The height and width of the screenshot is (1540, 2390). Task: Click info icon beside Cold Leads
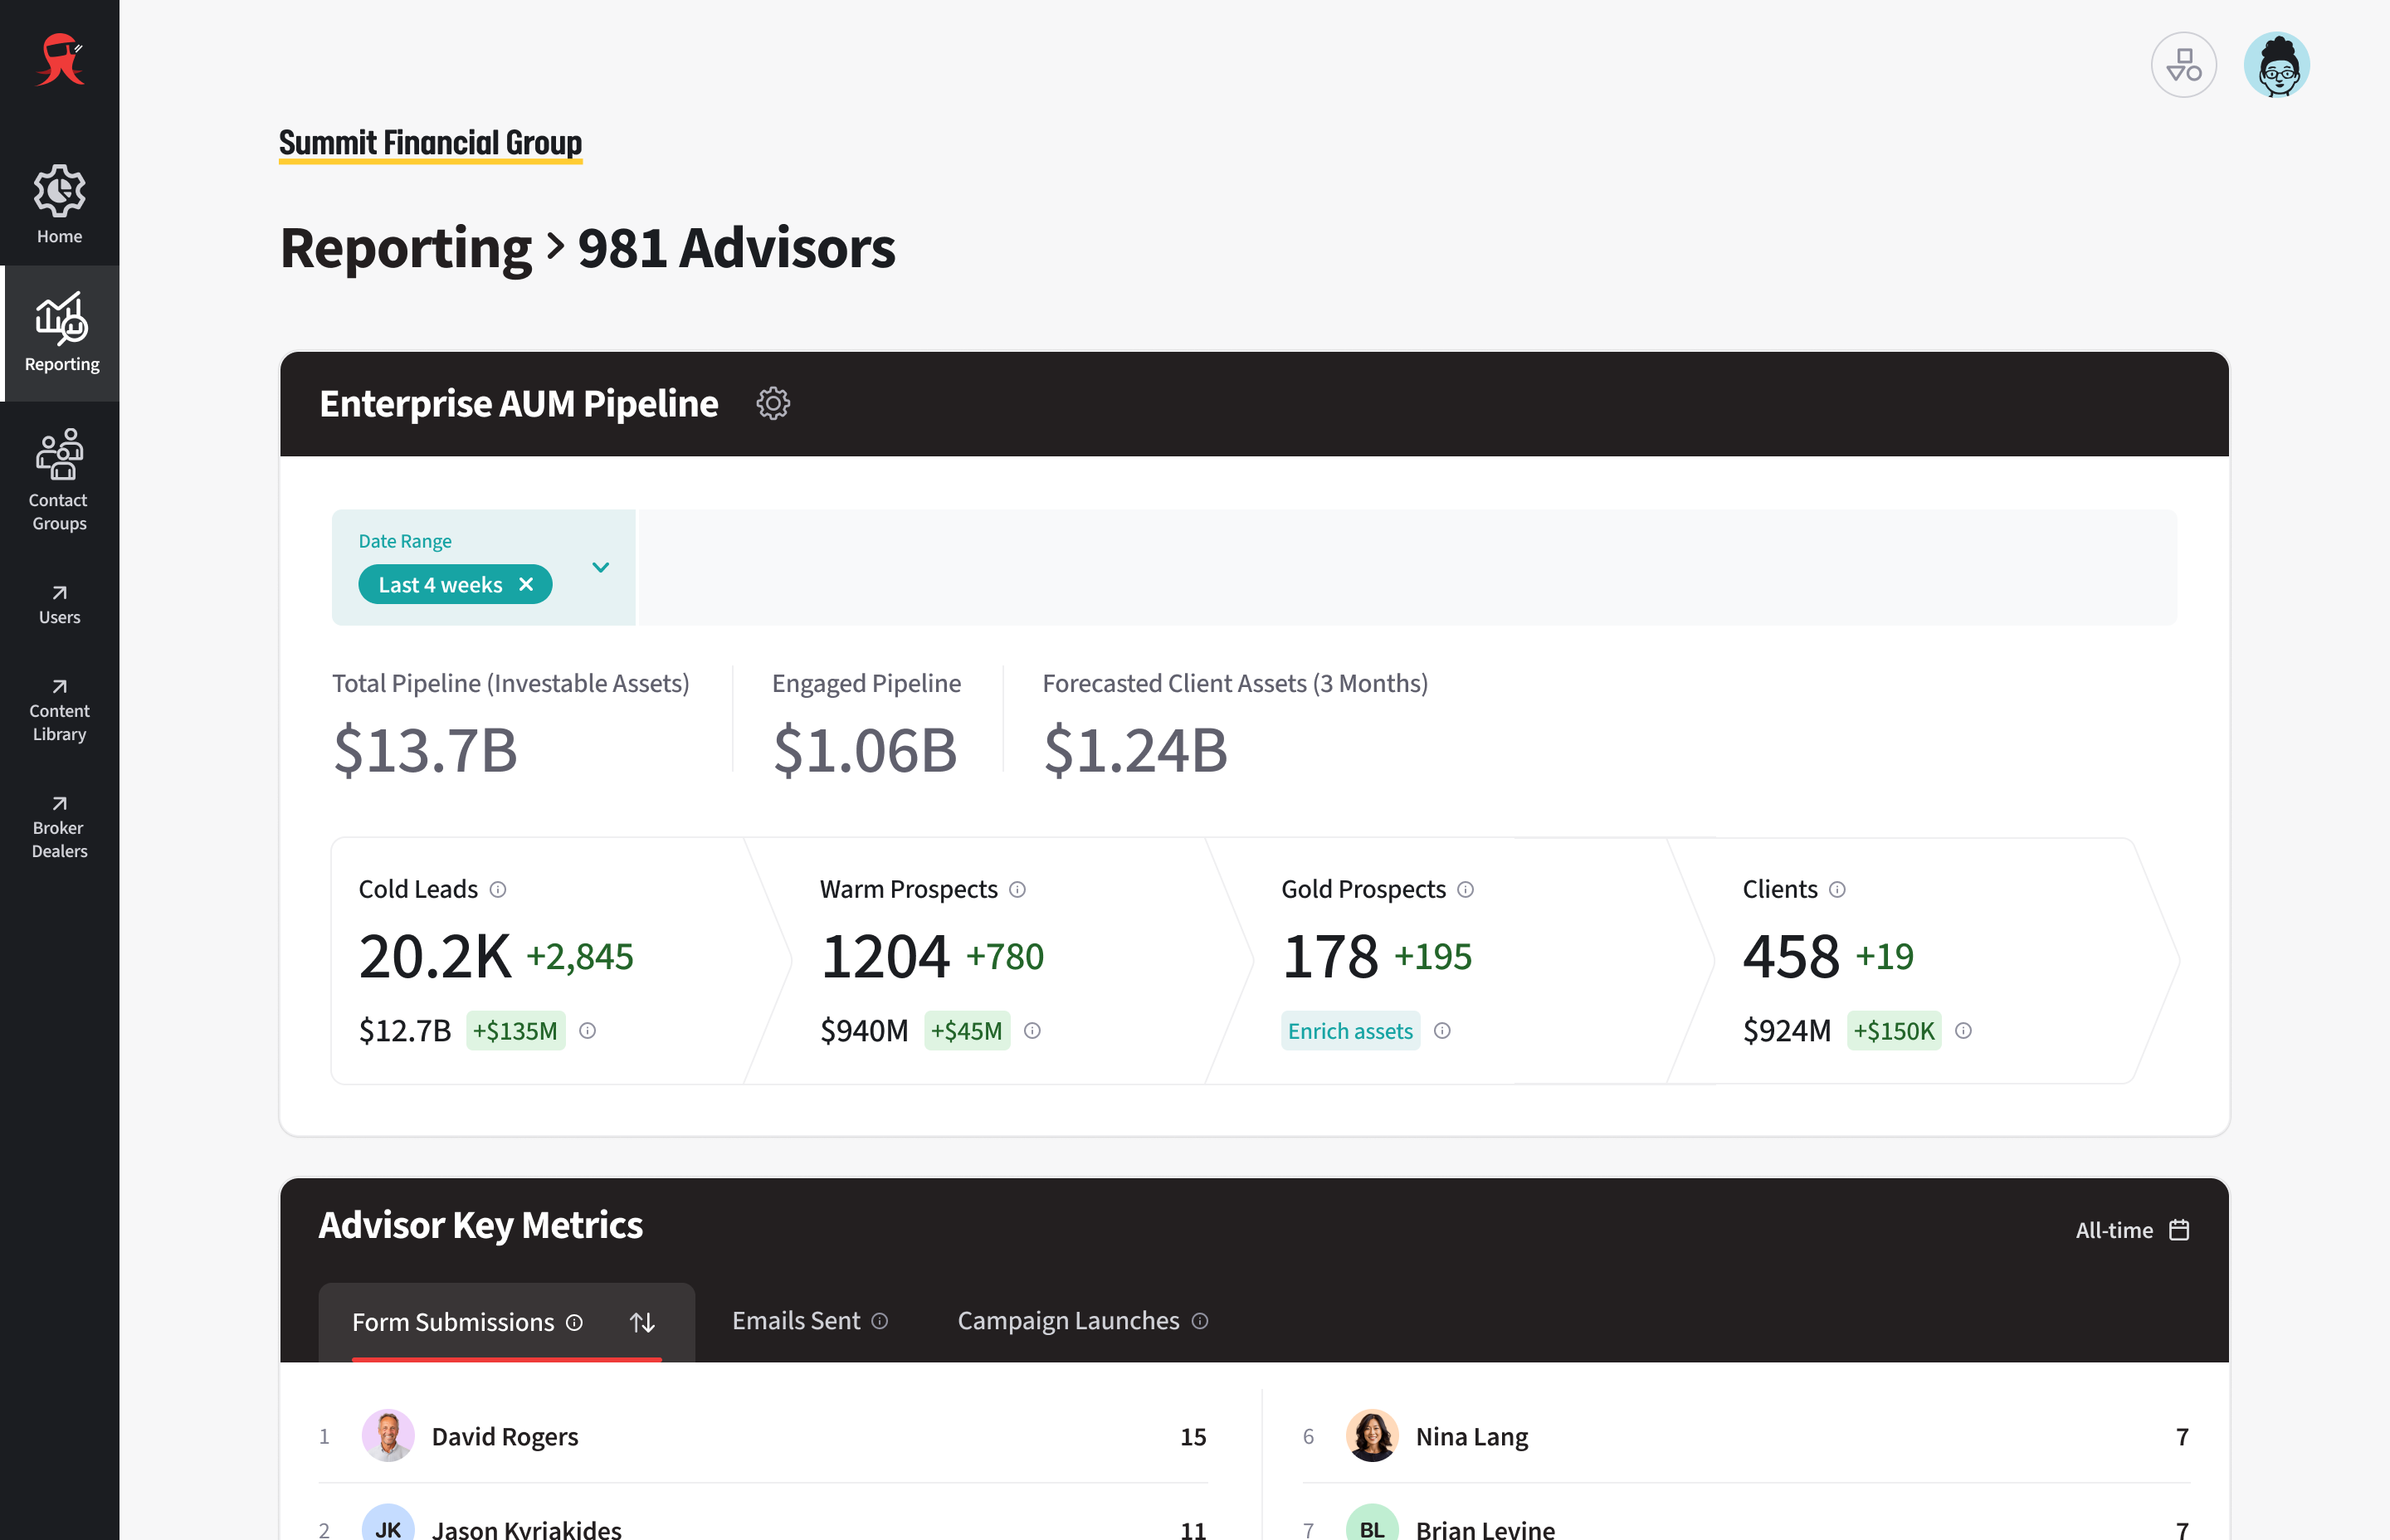click(x=498, y=889)
